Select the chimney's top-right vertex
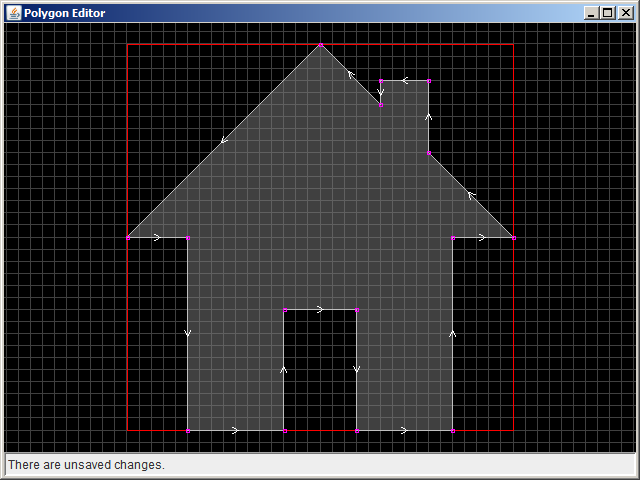This screenshot has width=640, height=480. click(x=429, y=82)
